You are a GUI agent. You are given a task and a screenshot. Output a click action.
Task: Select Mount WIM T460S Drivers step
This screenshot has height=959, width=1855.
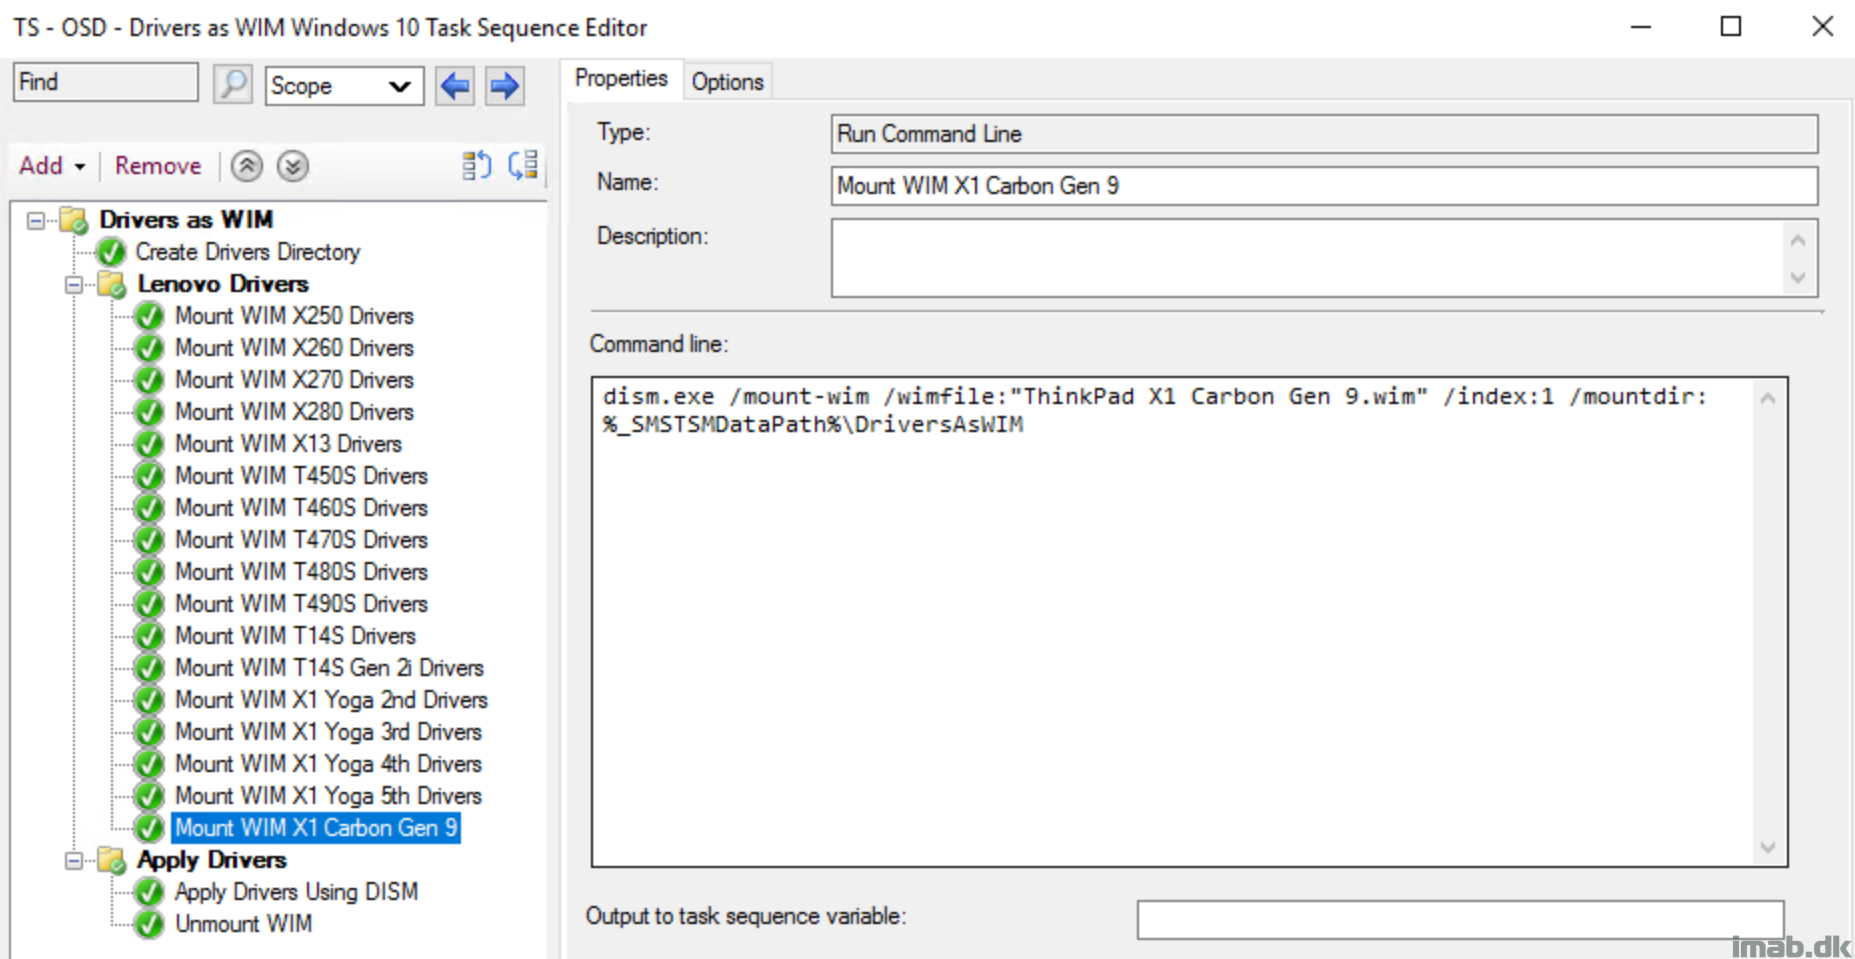[x=301, y=508]
